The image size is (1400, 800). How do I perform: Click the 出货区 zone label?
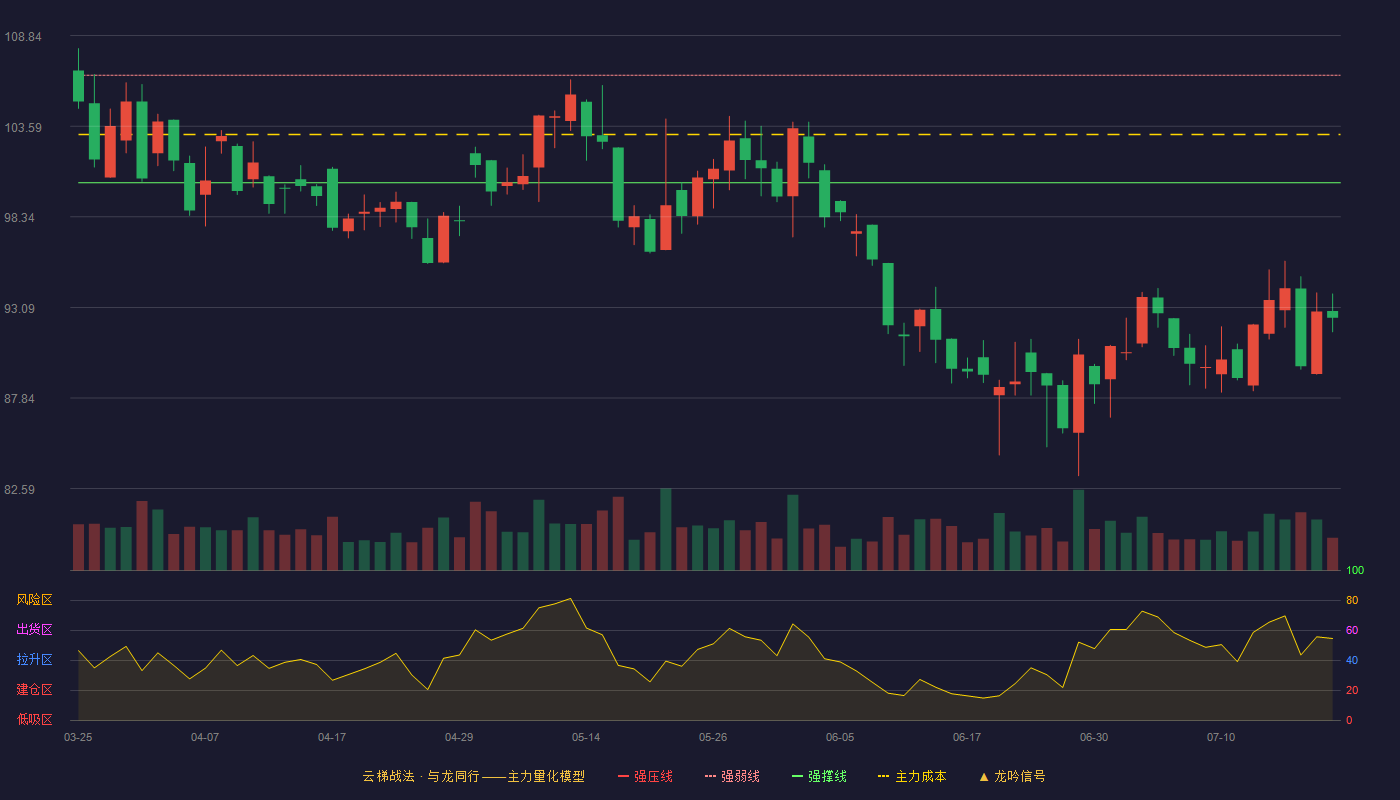tap(34, 630)
